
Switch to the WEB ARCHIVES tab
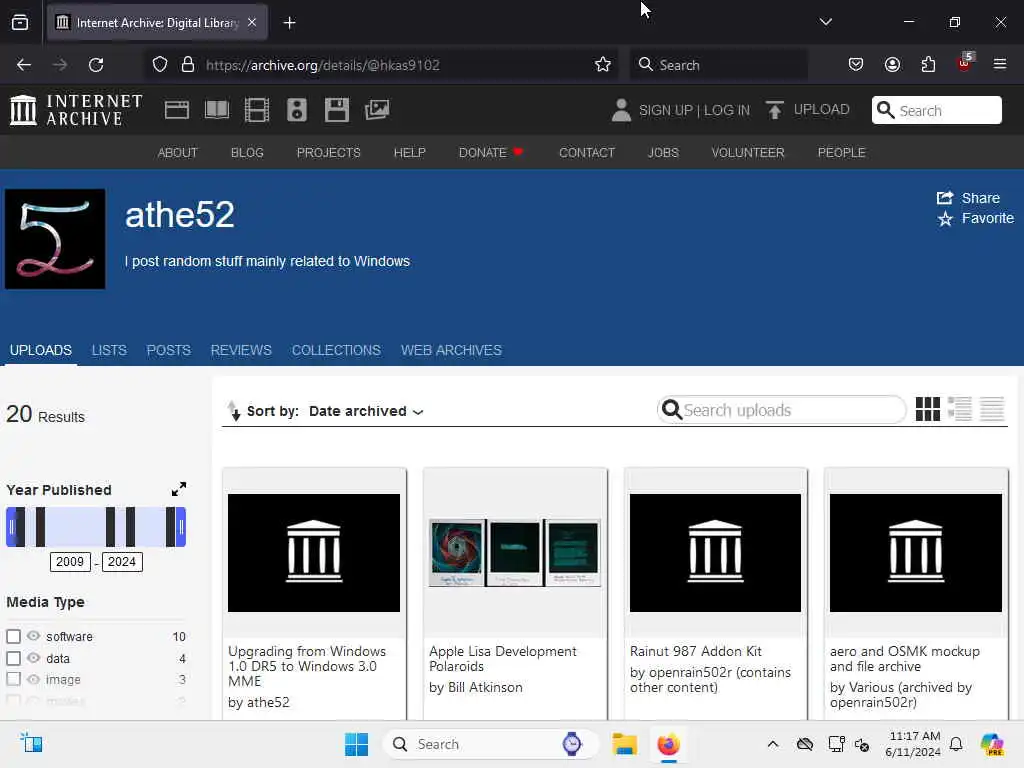pyautogui.click(x=451, y=350)
